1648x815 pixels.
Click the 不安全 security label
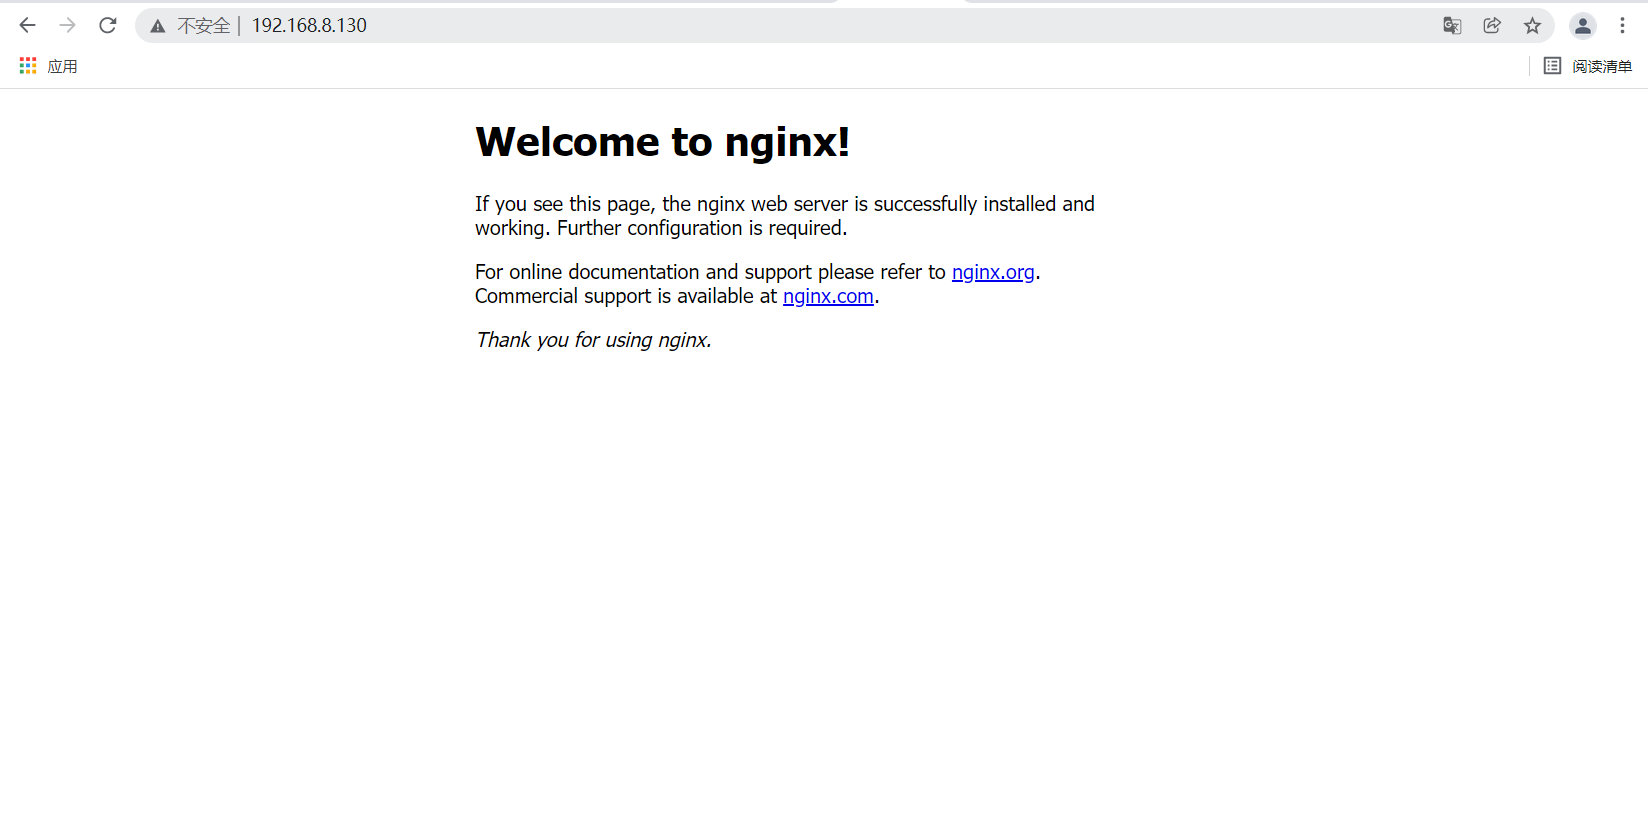pyautogui.click(x=203, y=26)
